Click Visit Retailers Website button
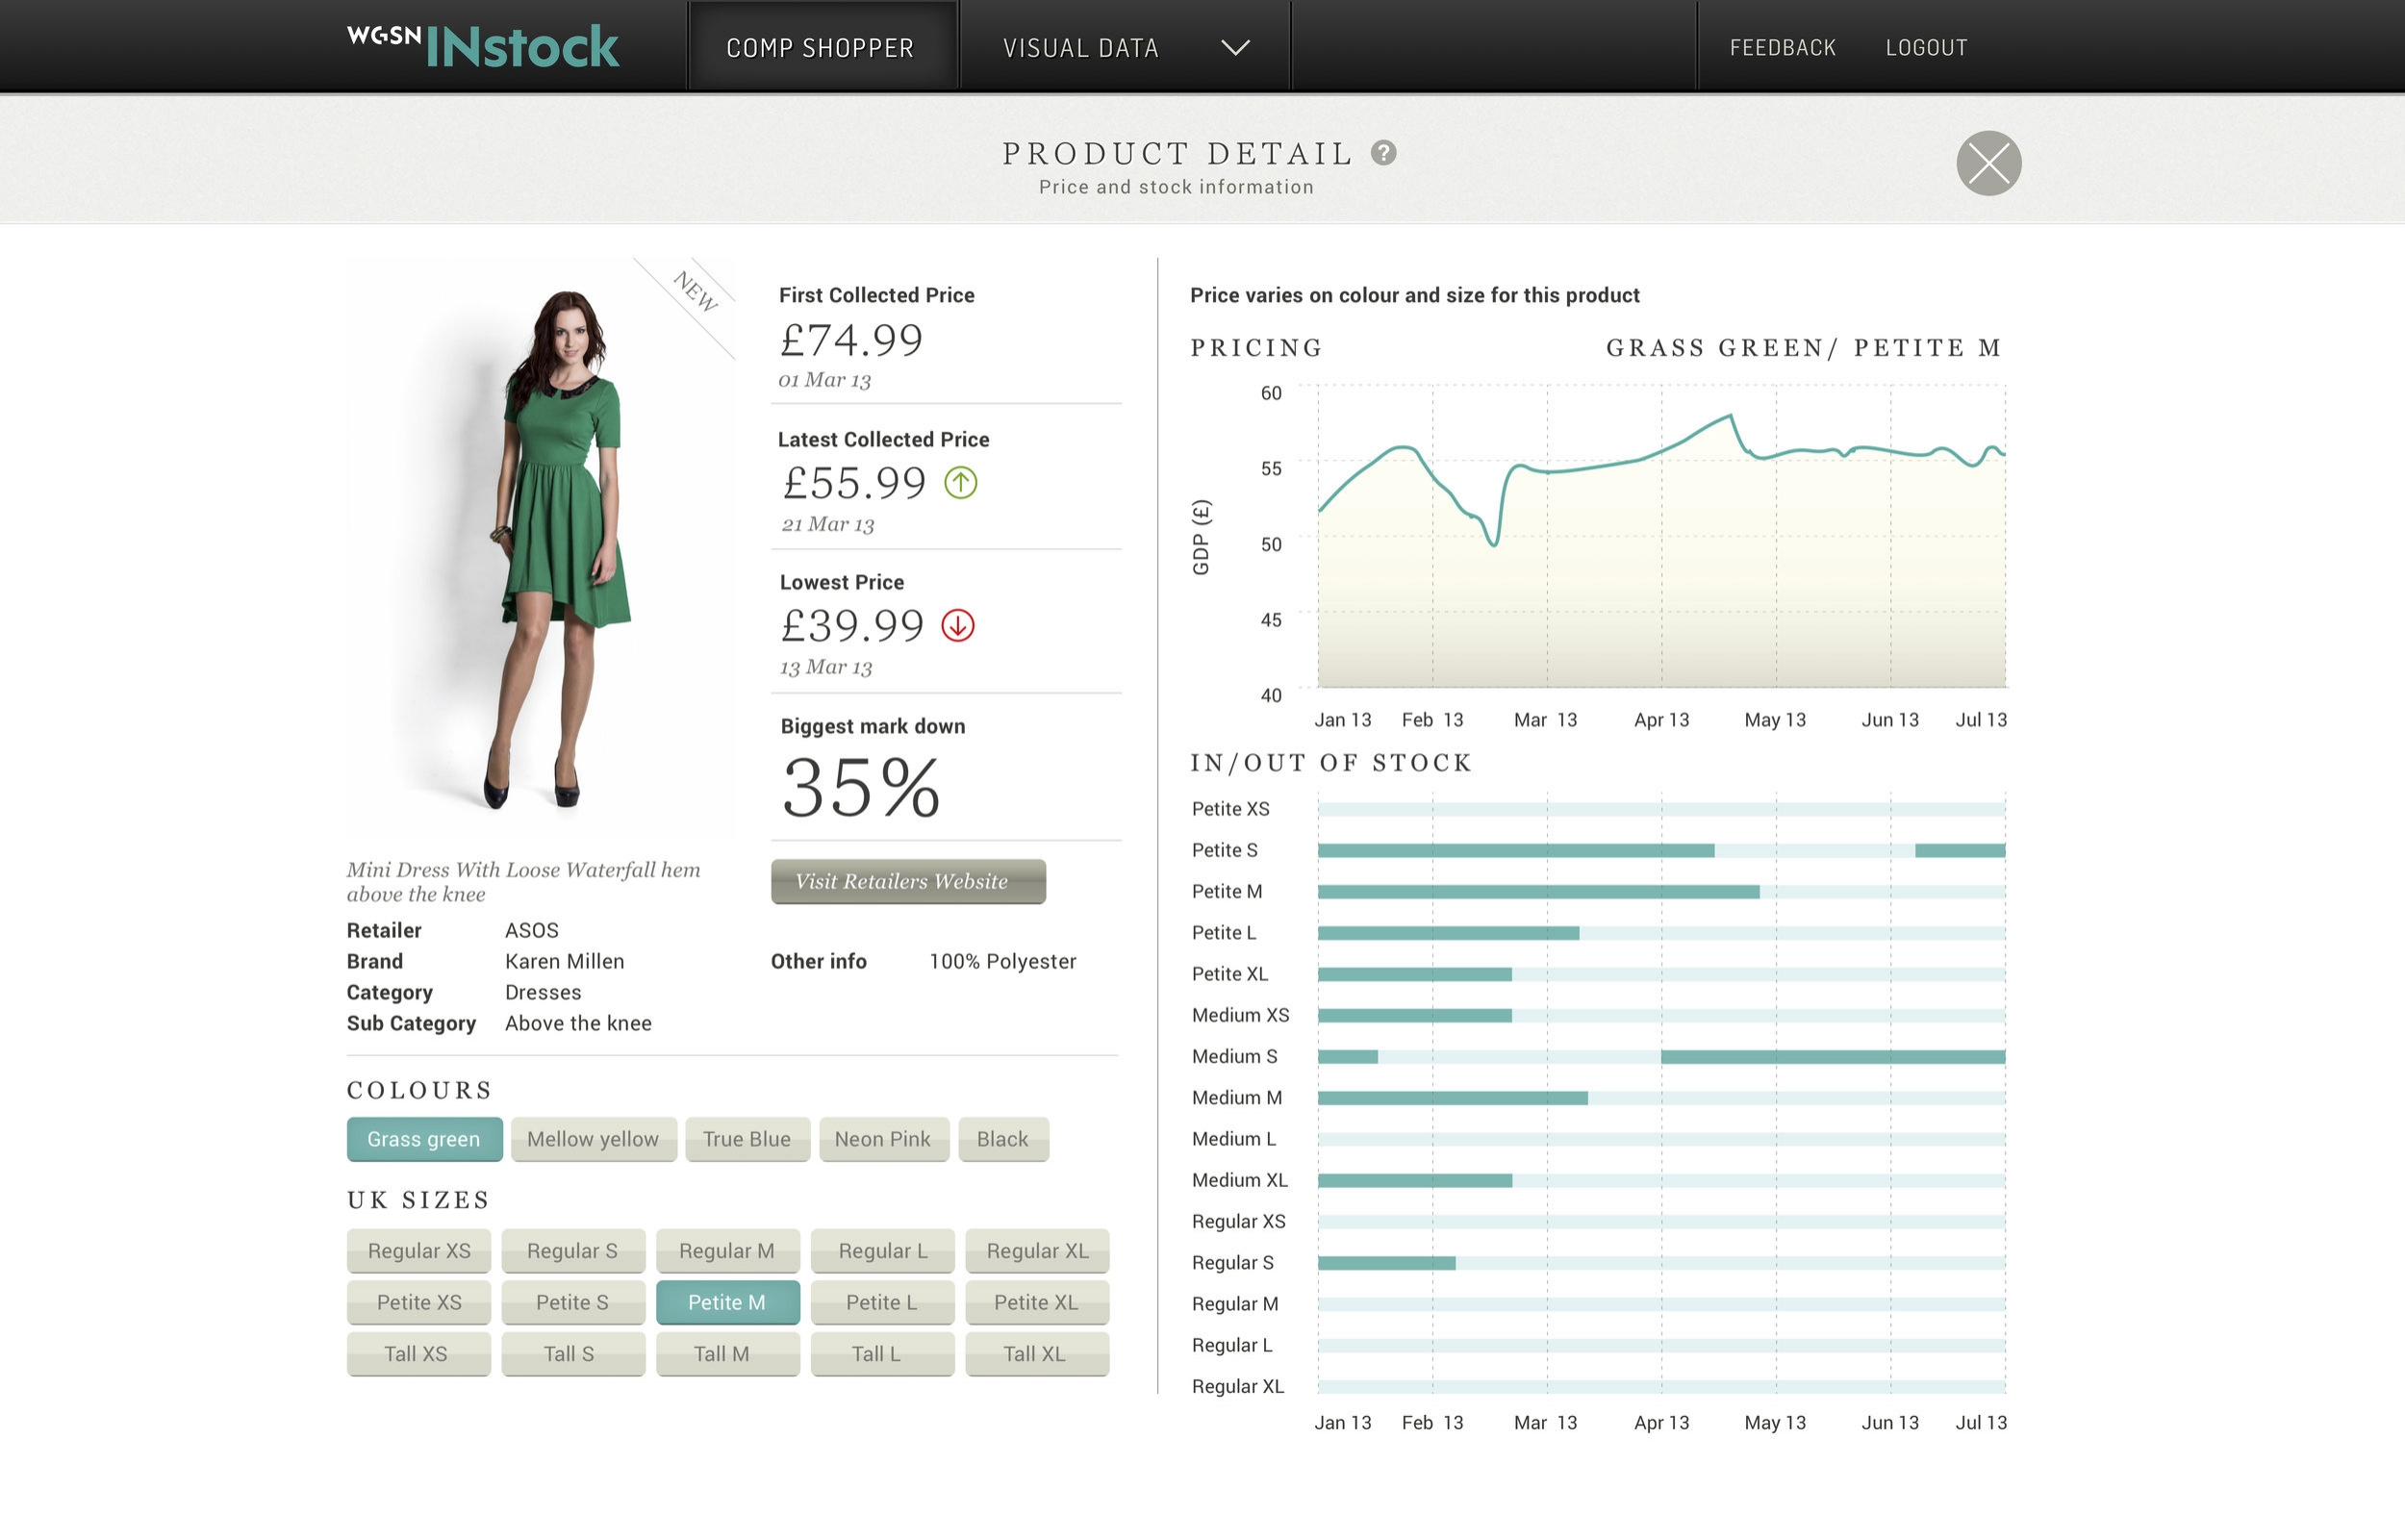2405x1540 pixels. (x=908, y=881)
